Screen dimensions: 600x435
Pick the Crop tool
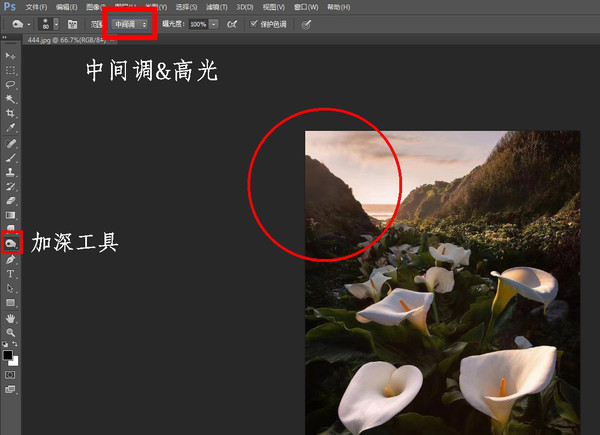coord(11,114)
